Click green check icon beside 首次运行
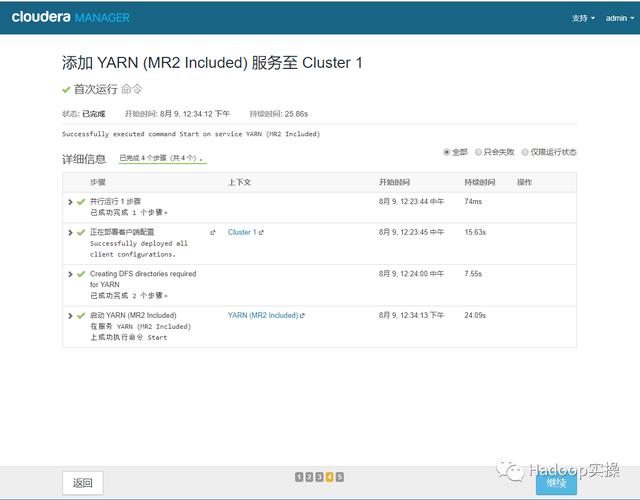The image size is (640, 500). click(66, 89)
